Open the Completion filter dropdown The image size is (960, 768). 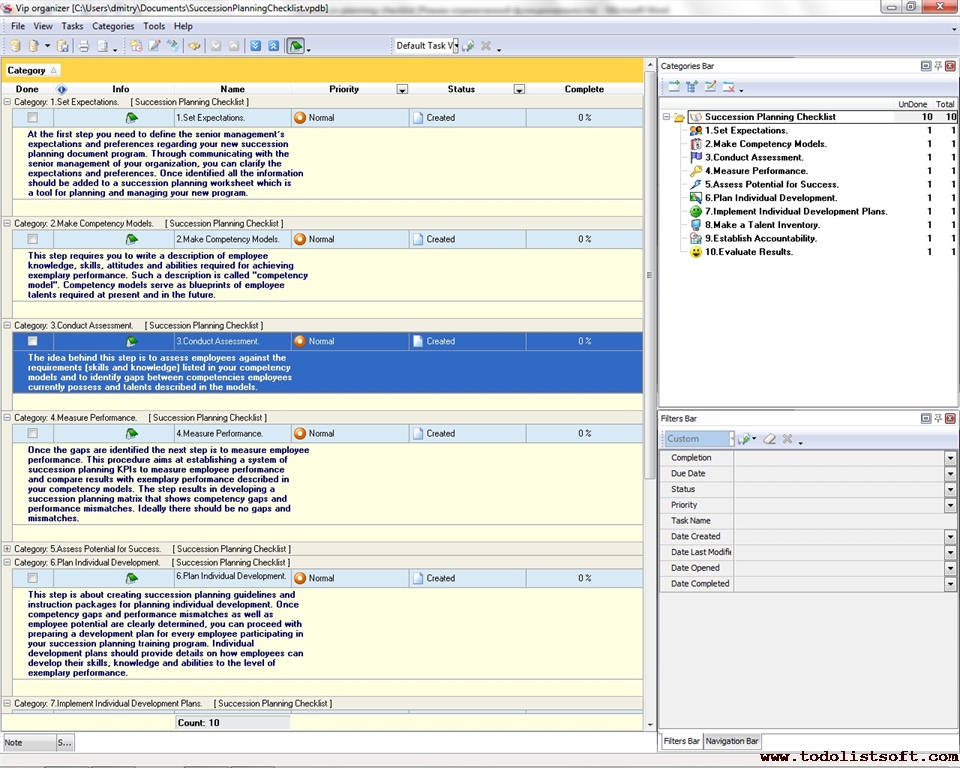pyautogui.click(x=950, y=458)
